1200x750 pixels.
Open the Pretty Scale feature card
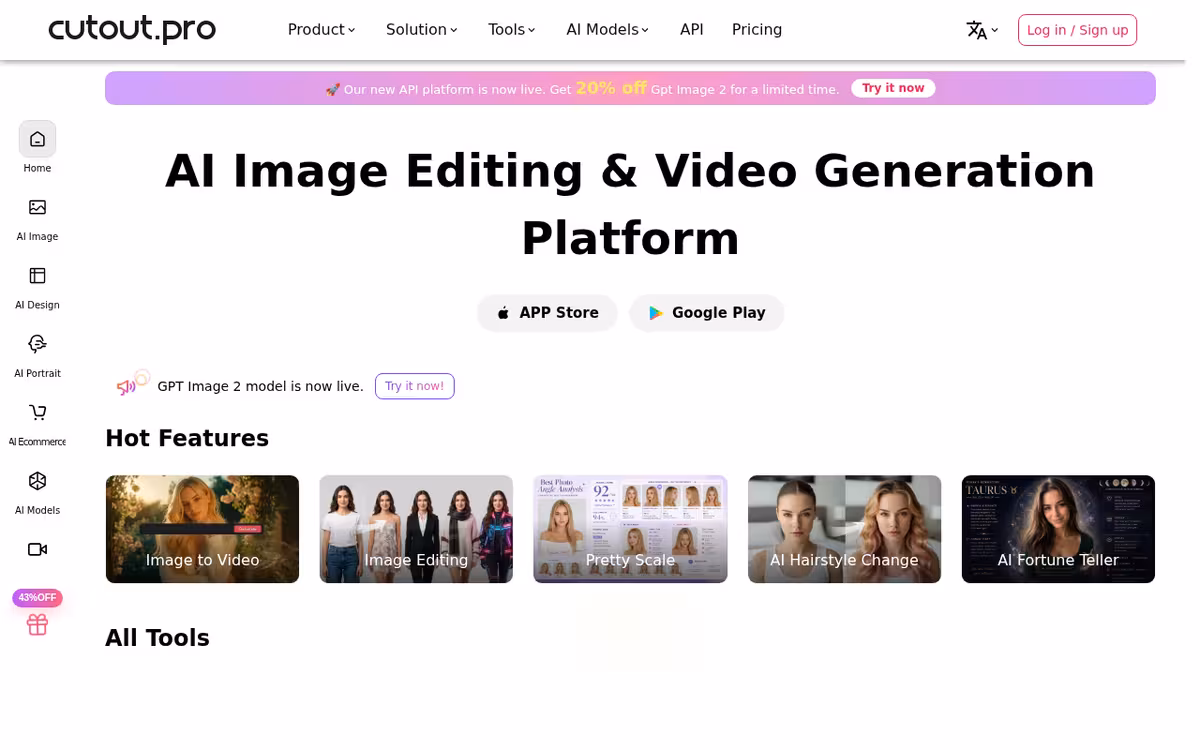point(630,529)
